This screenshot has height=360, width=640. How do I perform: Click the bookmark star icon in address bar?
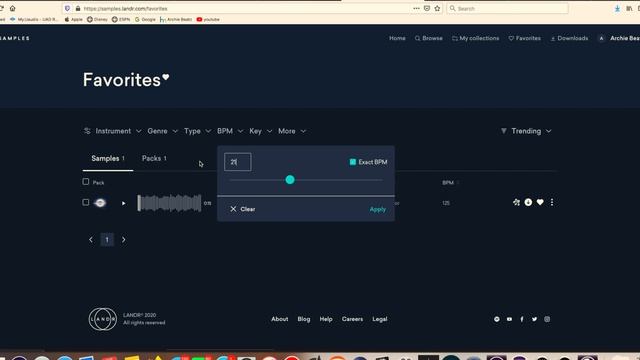(x=437, y=8)
